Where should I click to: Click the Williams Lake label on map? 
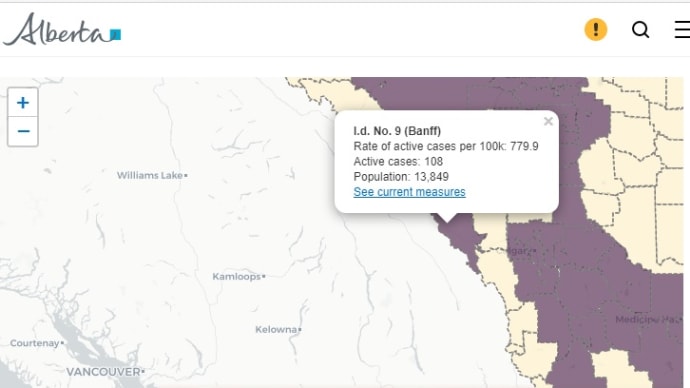pos(150,175)
